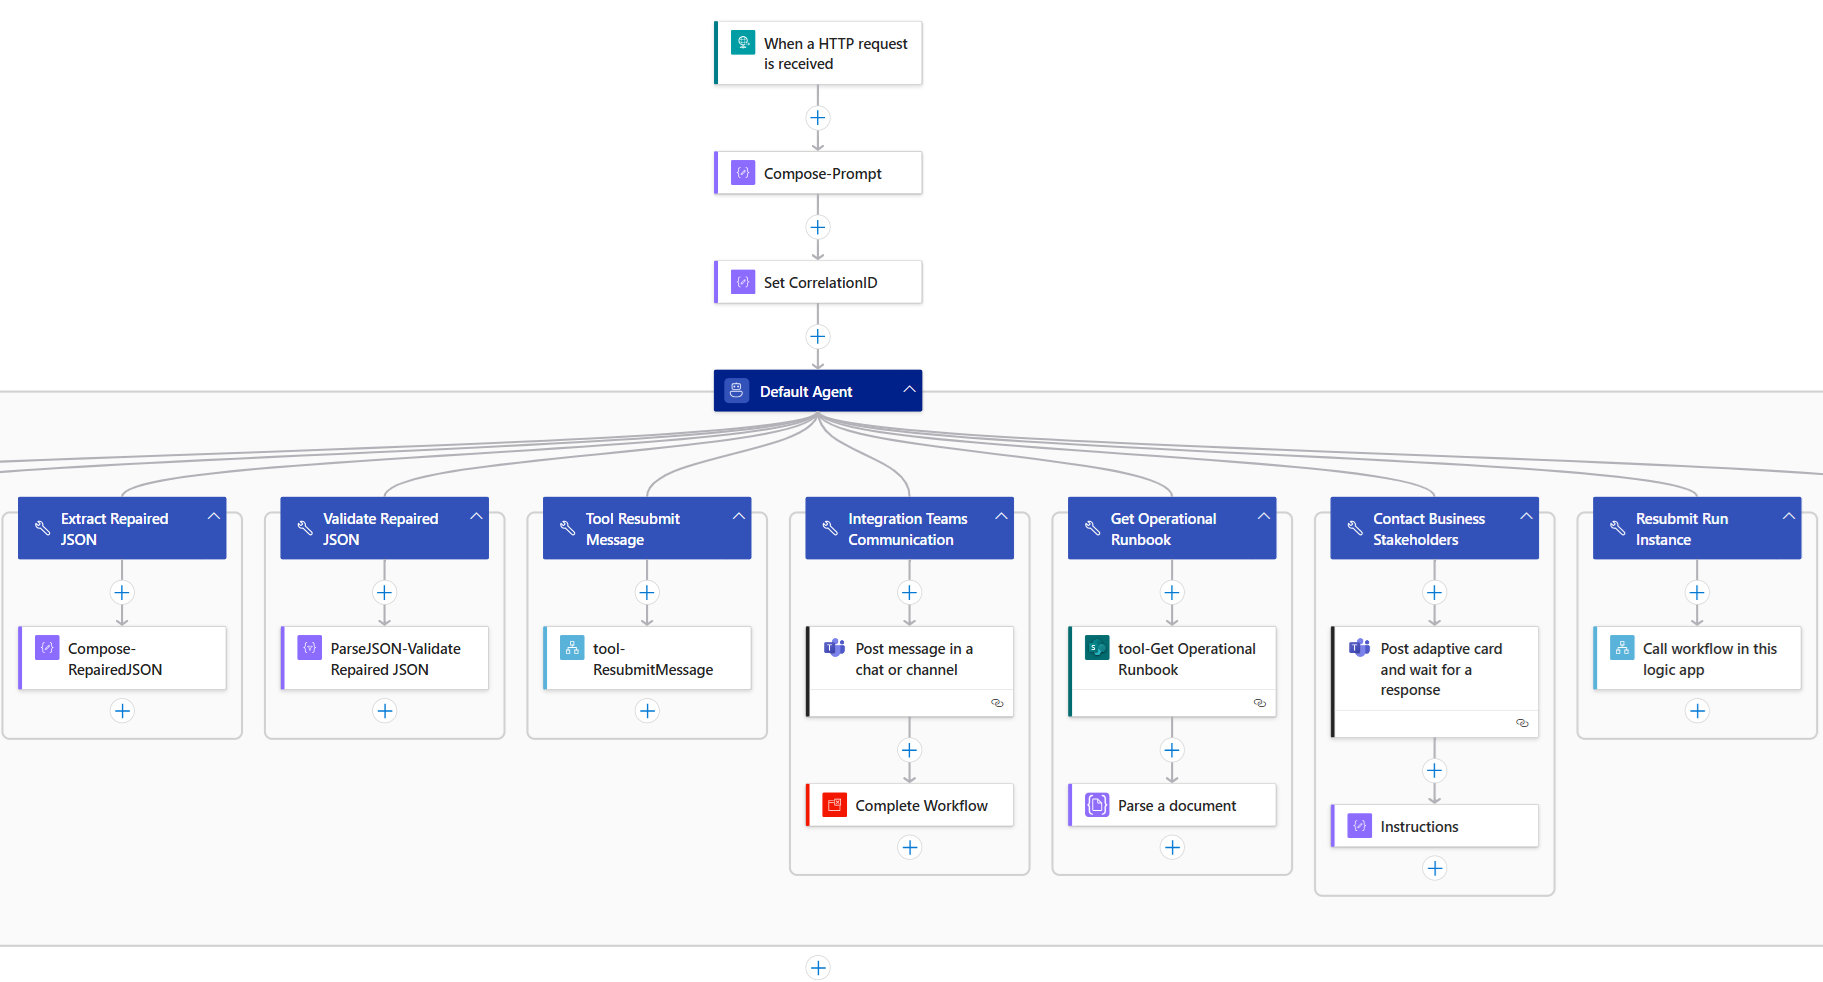Insert action above Parse a document
Screen dimensions: 1823x982
coord(1172,750)
